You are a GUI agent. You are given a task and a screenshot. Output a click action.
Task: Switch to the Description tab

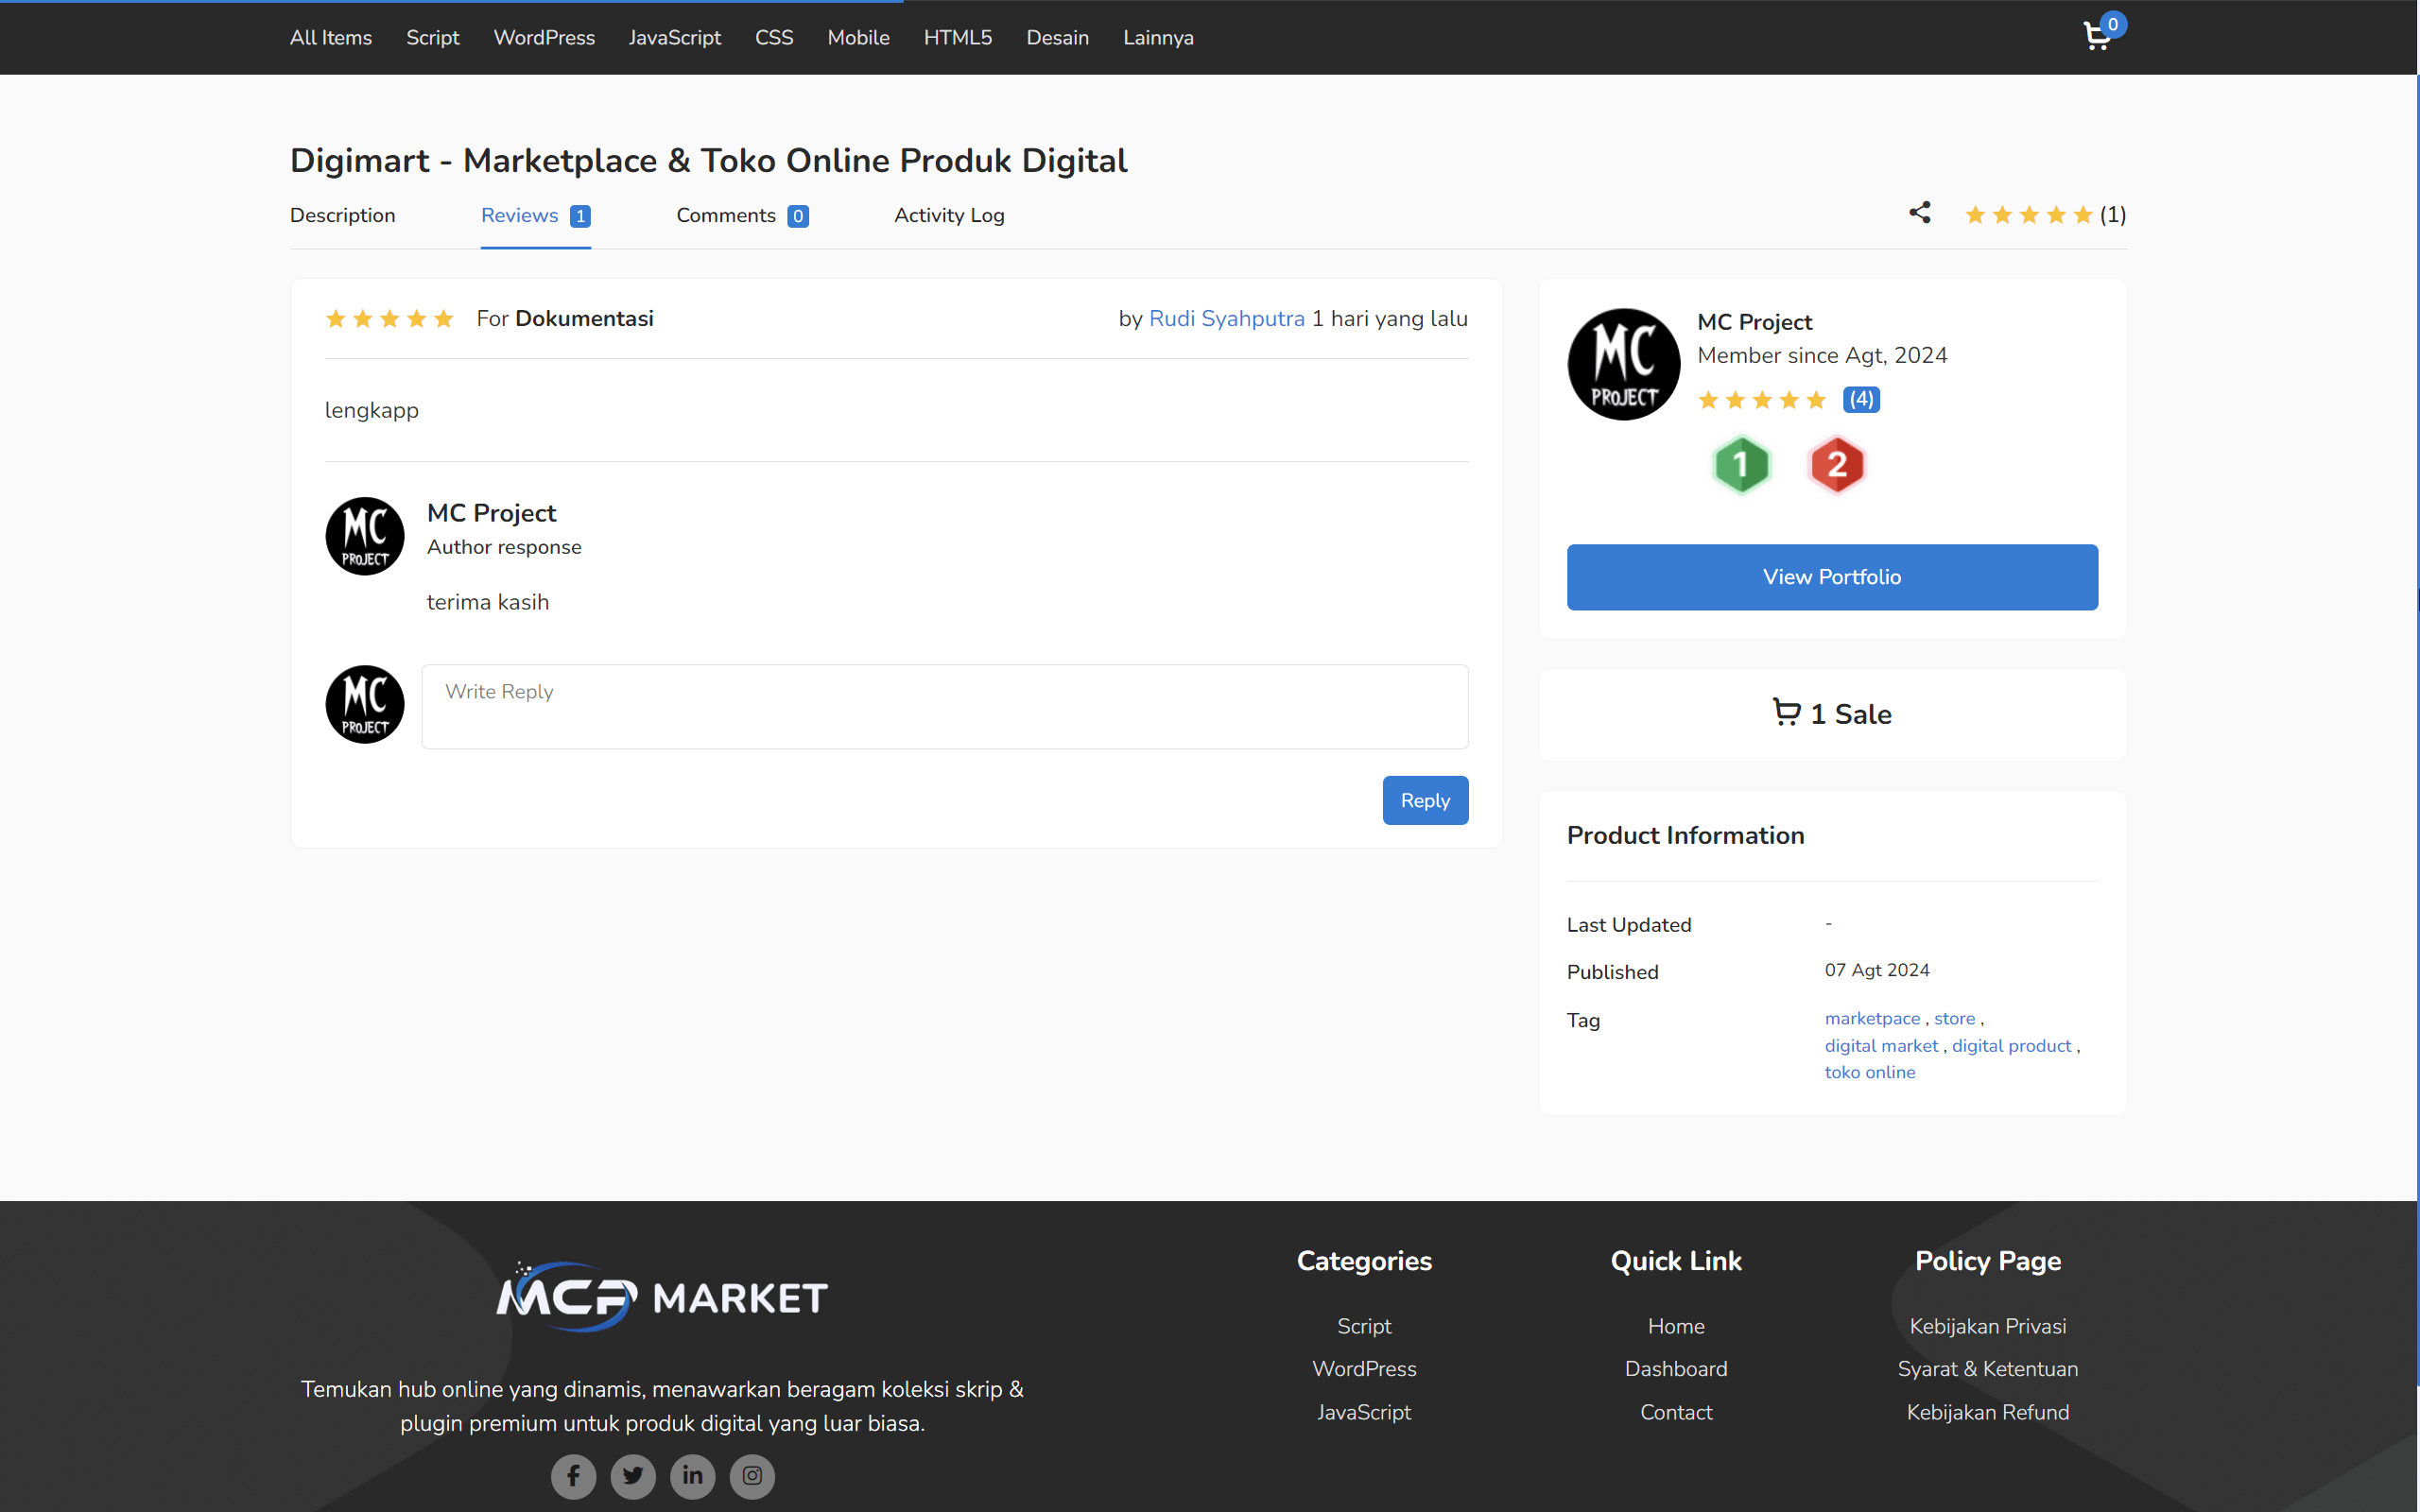[342, 215]
